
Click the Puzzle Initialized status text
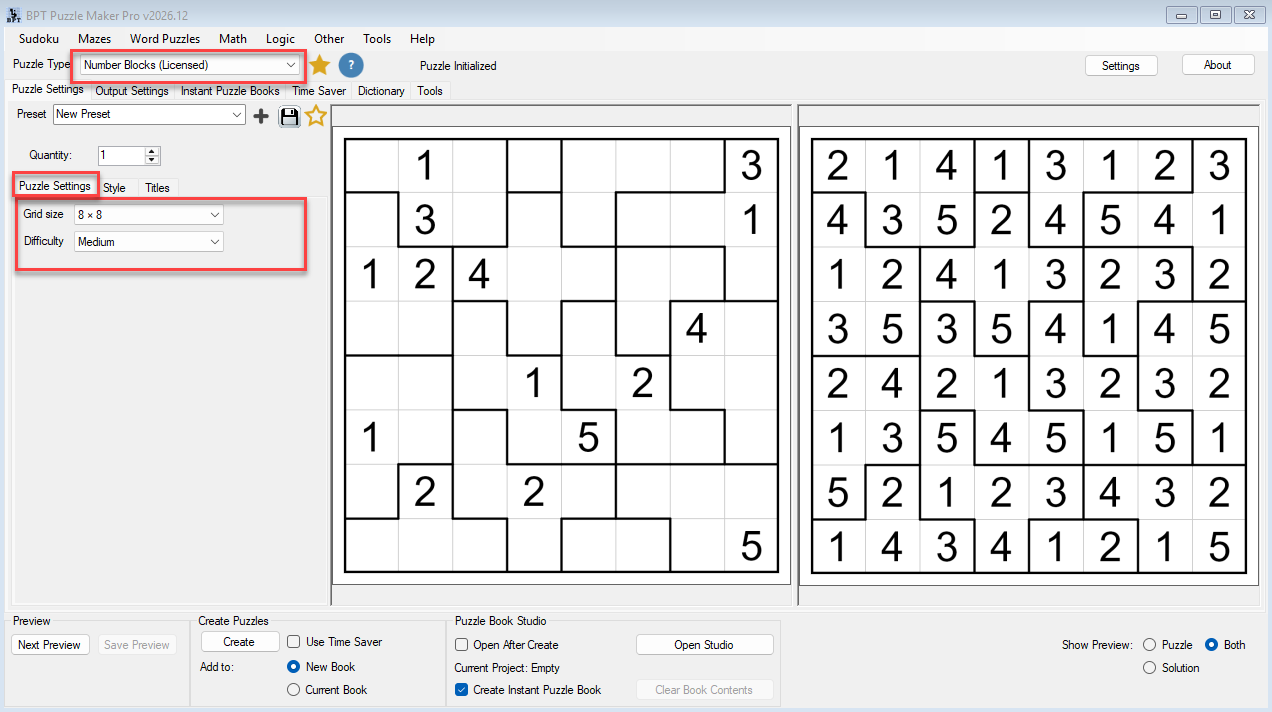(x=458, y=66)
